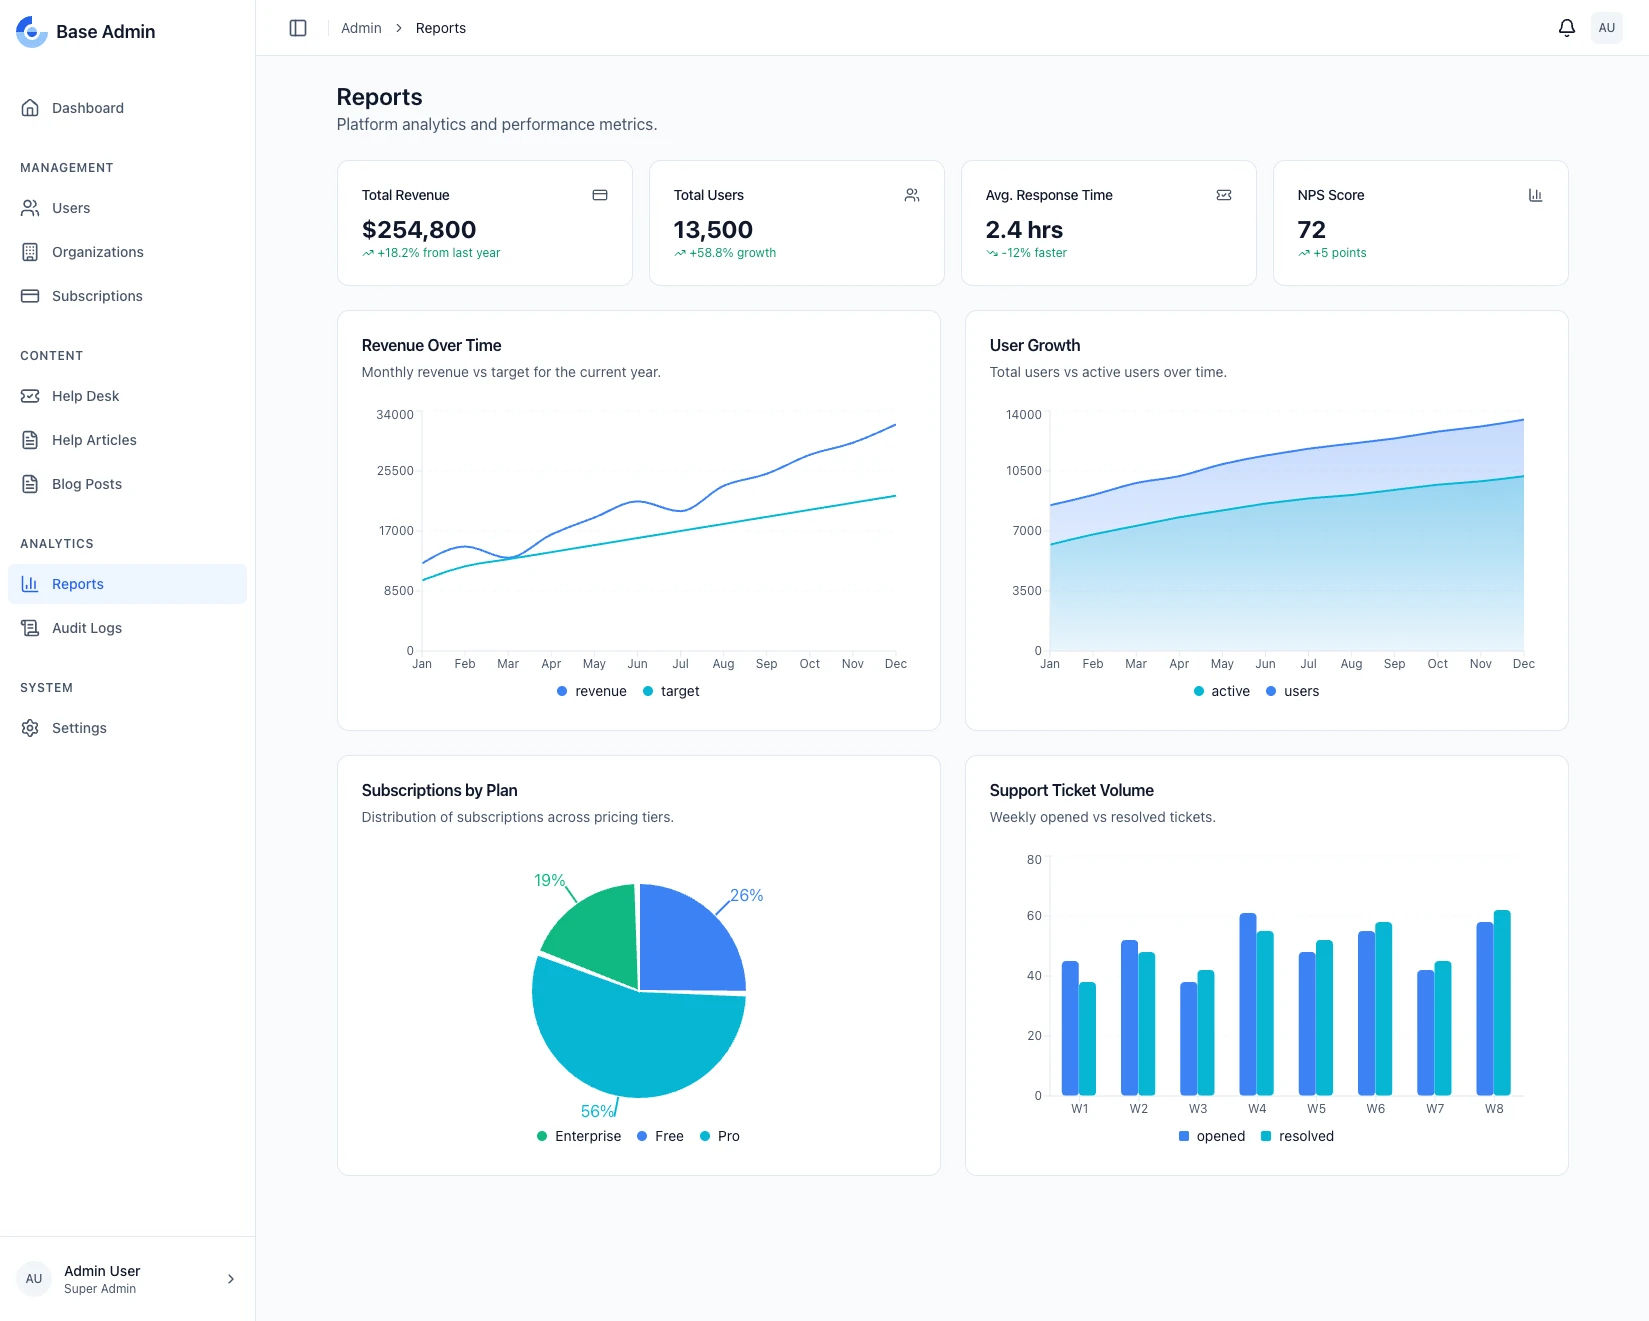This screenshot has width=1649, height=1321.
Task: Select the Blog Posts icon
Action: 30,483
